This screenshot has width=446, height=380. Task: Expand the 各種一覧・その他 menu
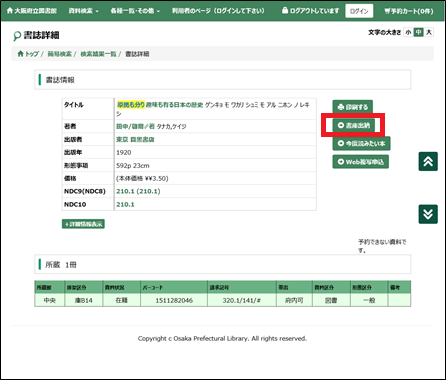click(135, 11)
